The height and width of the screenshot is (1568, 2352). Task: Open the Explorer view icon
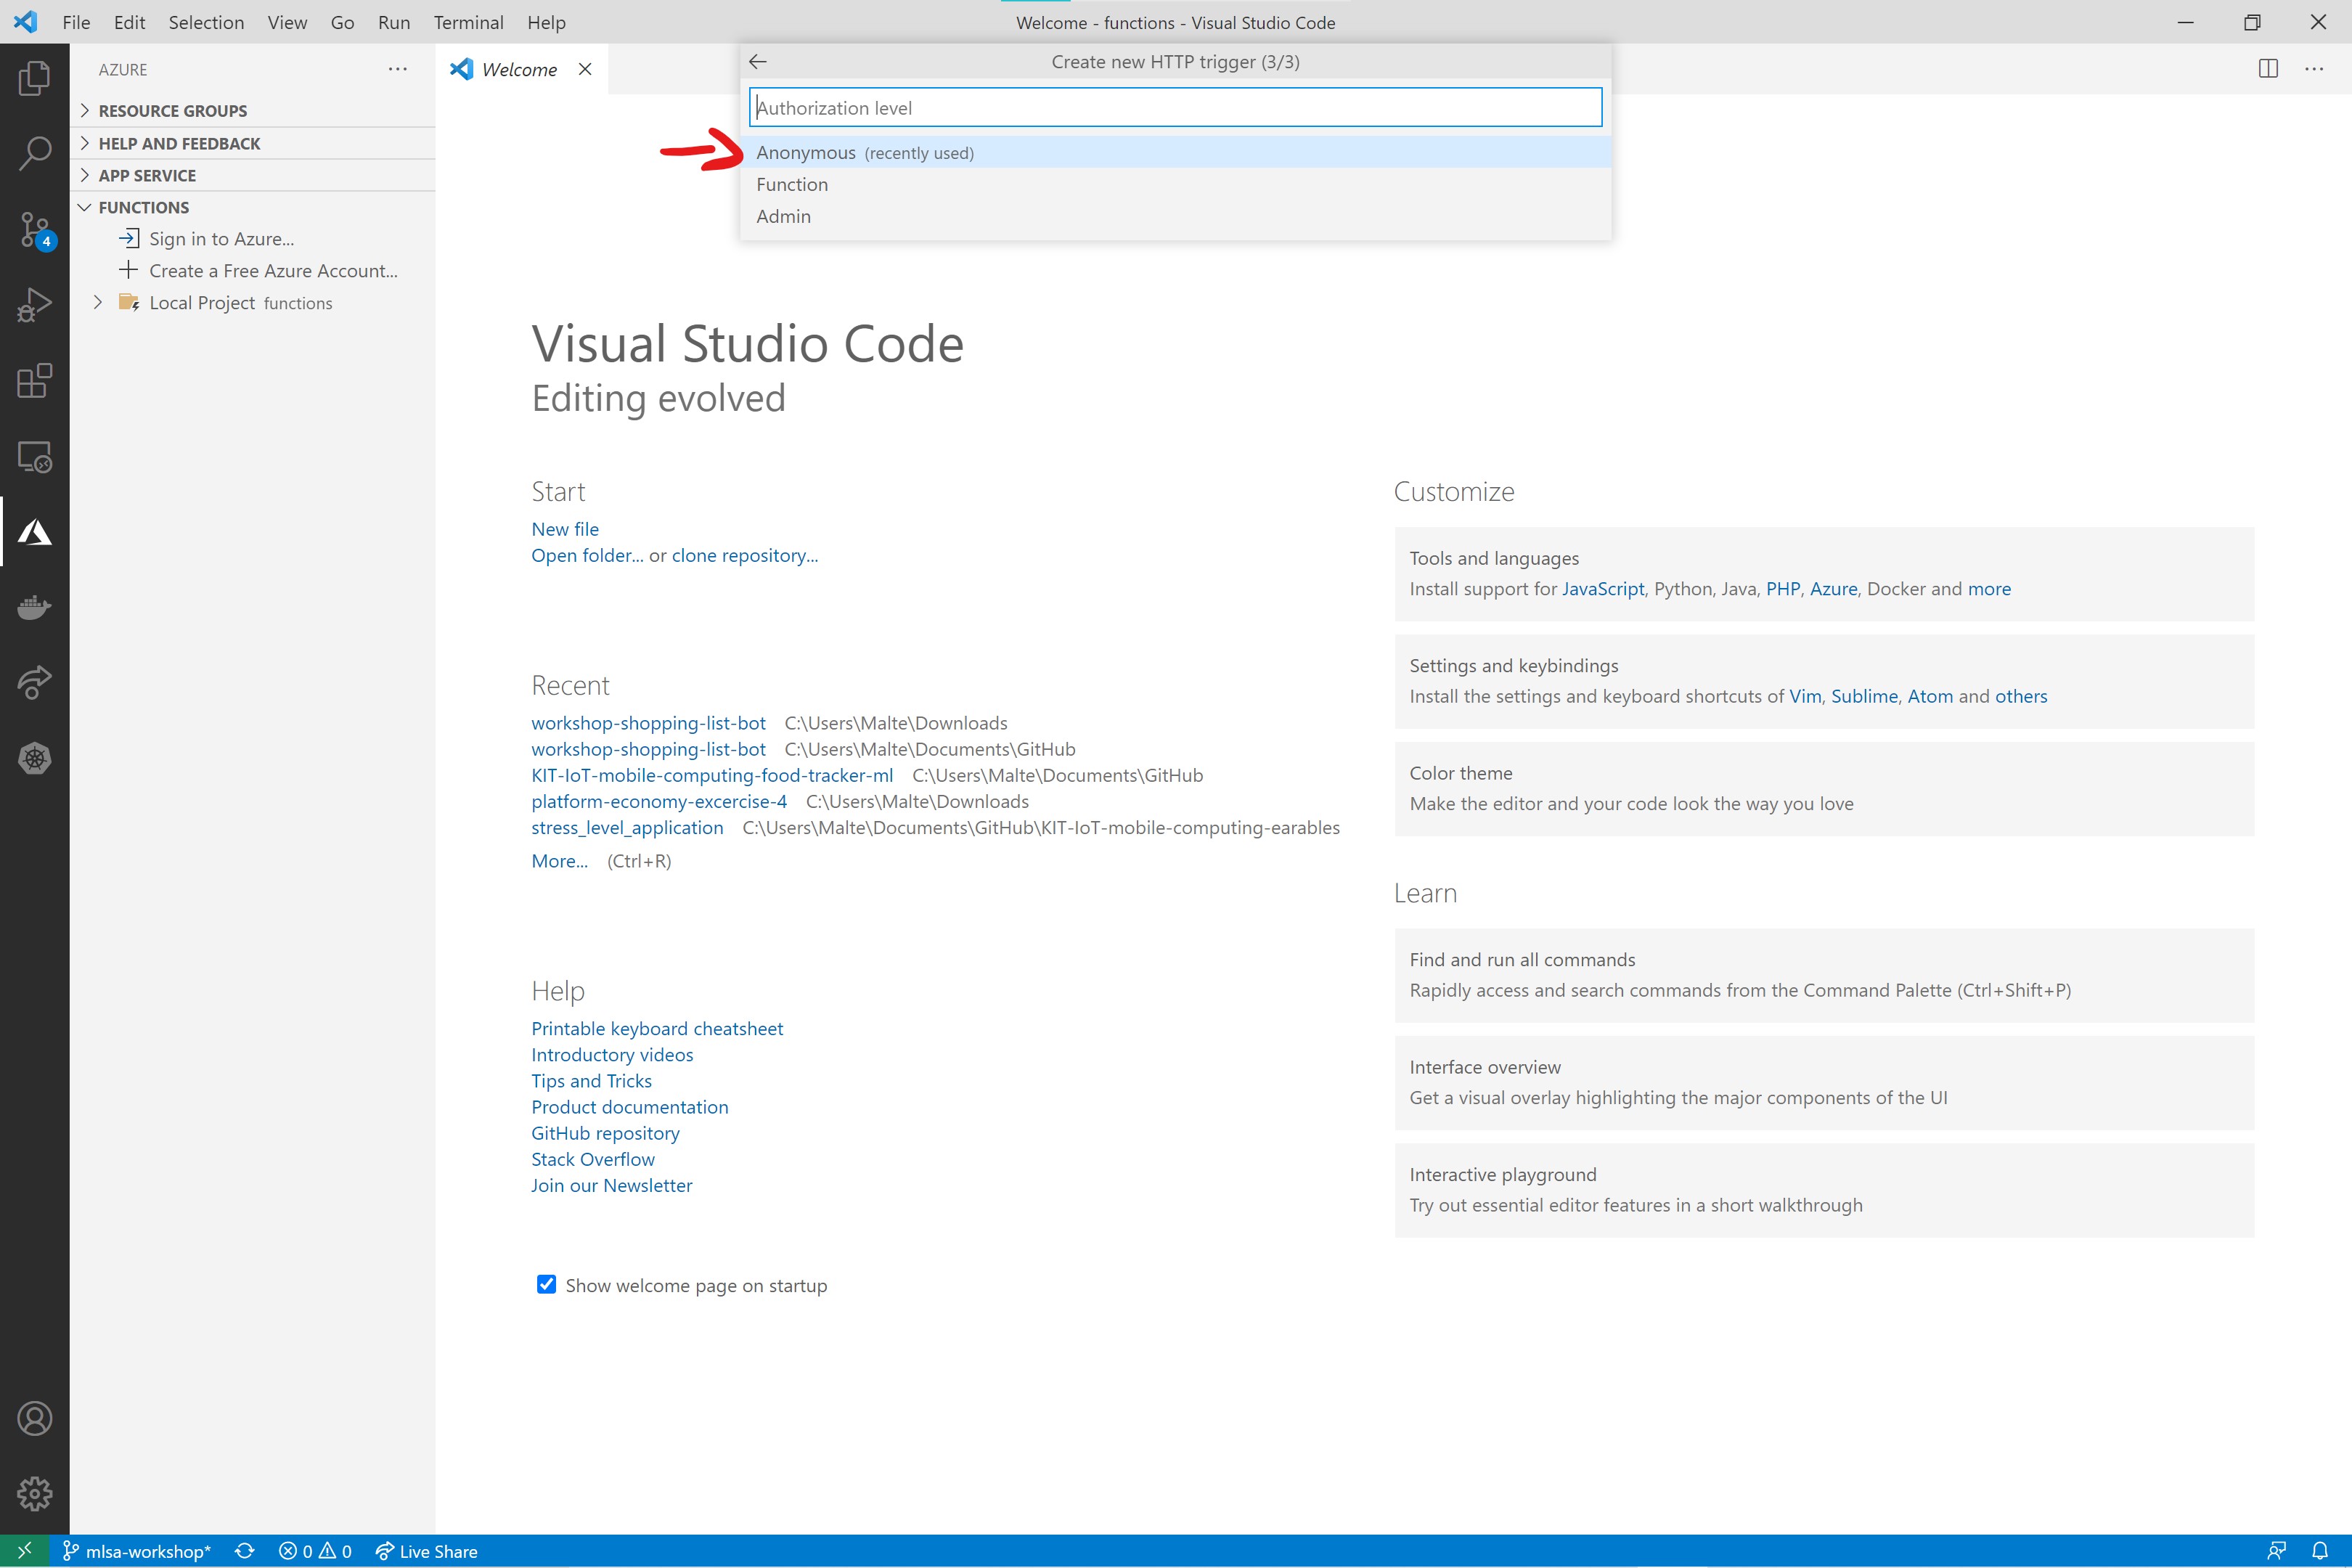(x=34, y=78)
